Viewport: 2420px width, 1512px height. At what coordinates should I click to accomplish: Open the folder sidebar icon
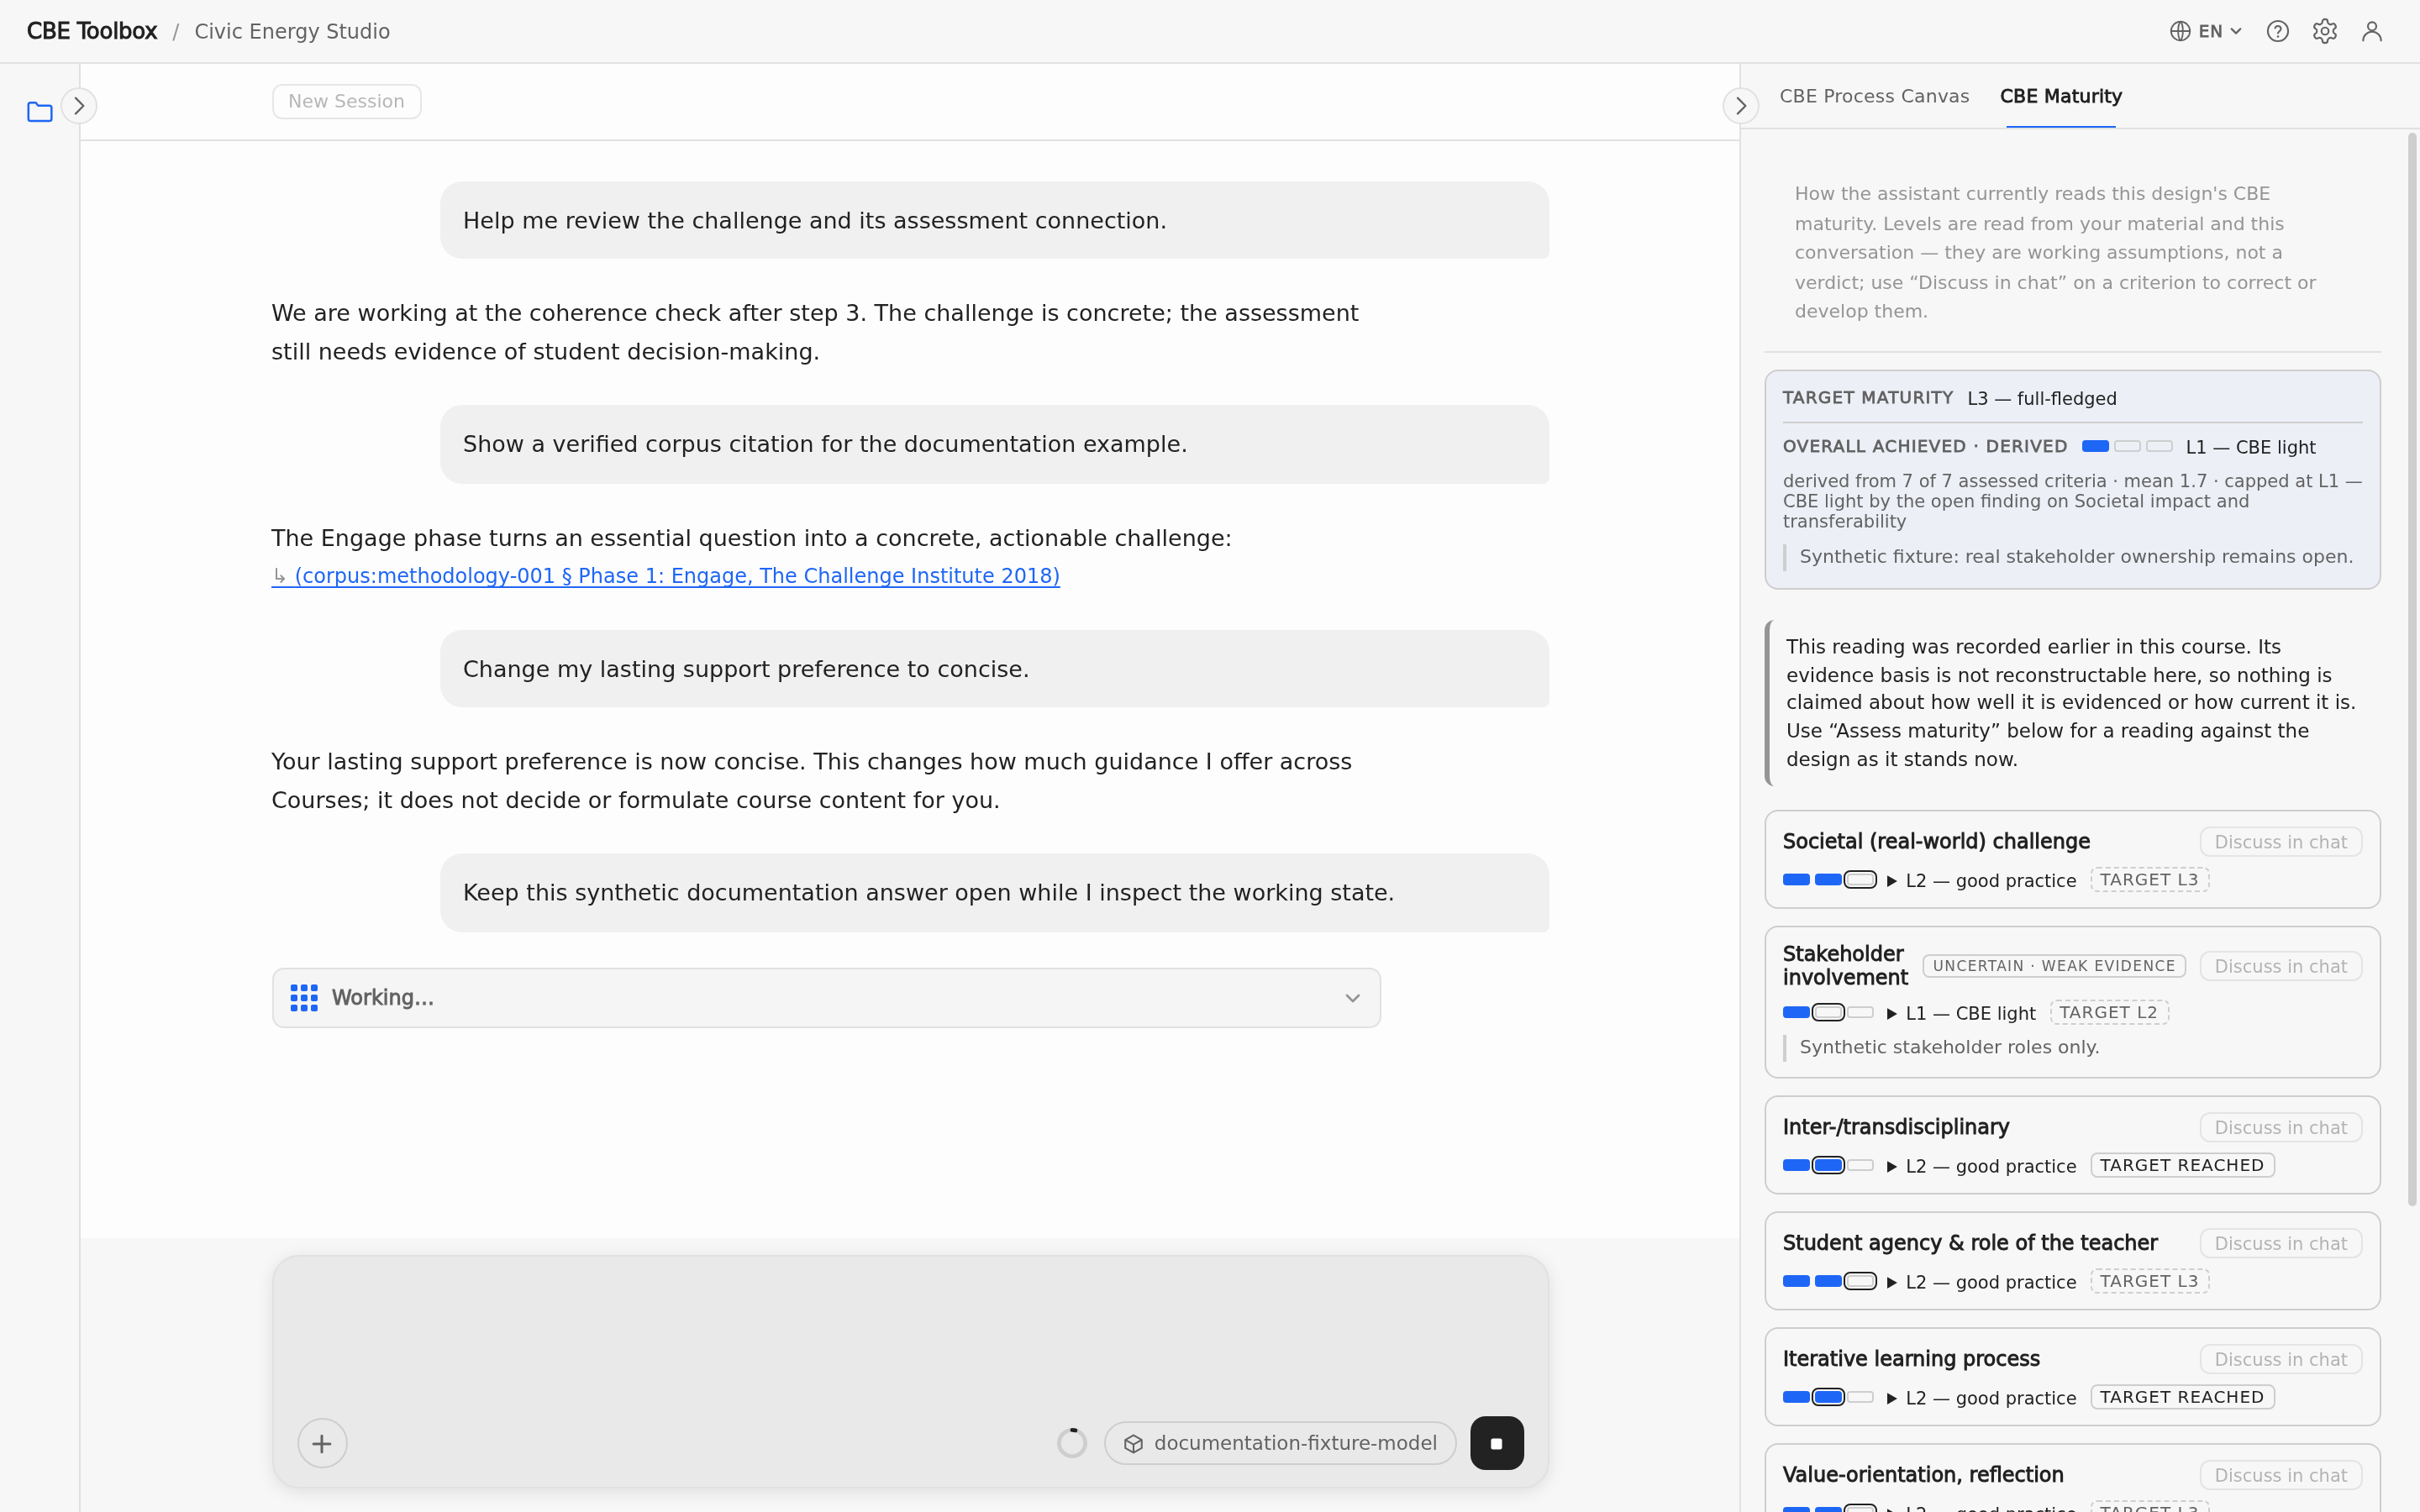(x=40, y=112)
